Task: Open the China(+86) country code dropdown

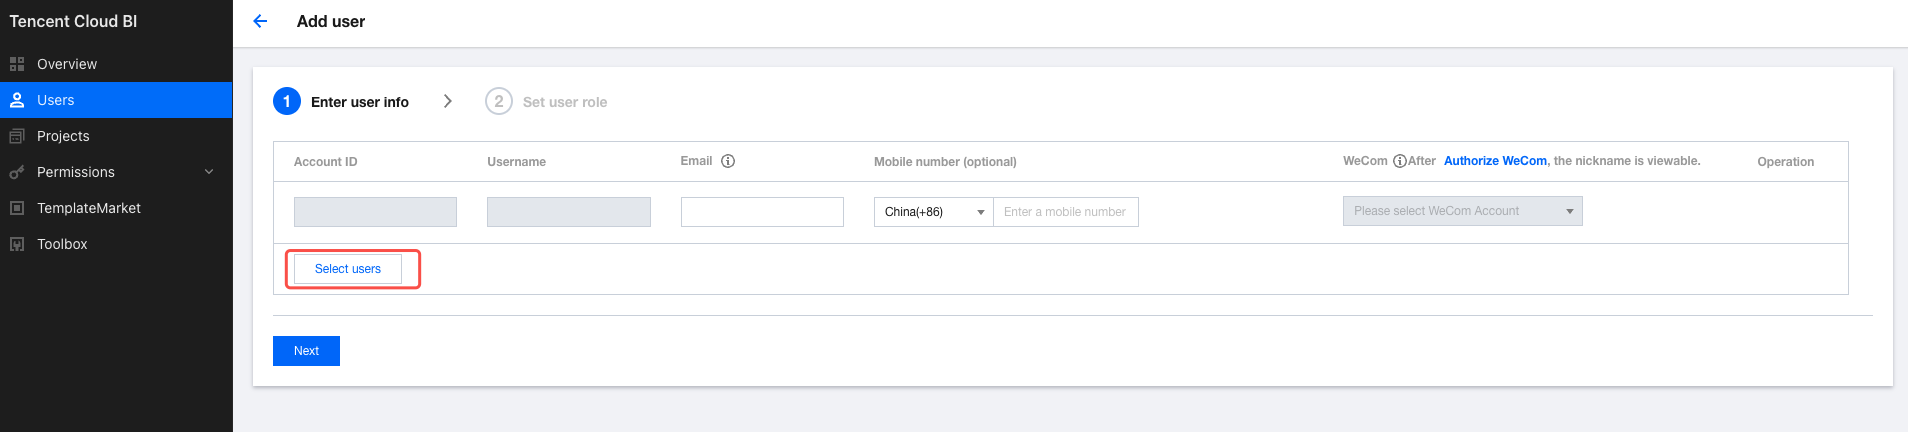Action: point(933,212)
